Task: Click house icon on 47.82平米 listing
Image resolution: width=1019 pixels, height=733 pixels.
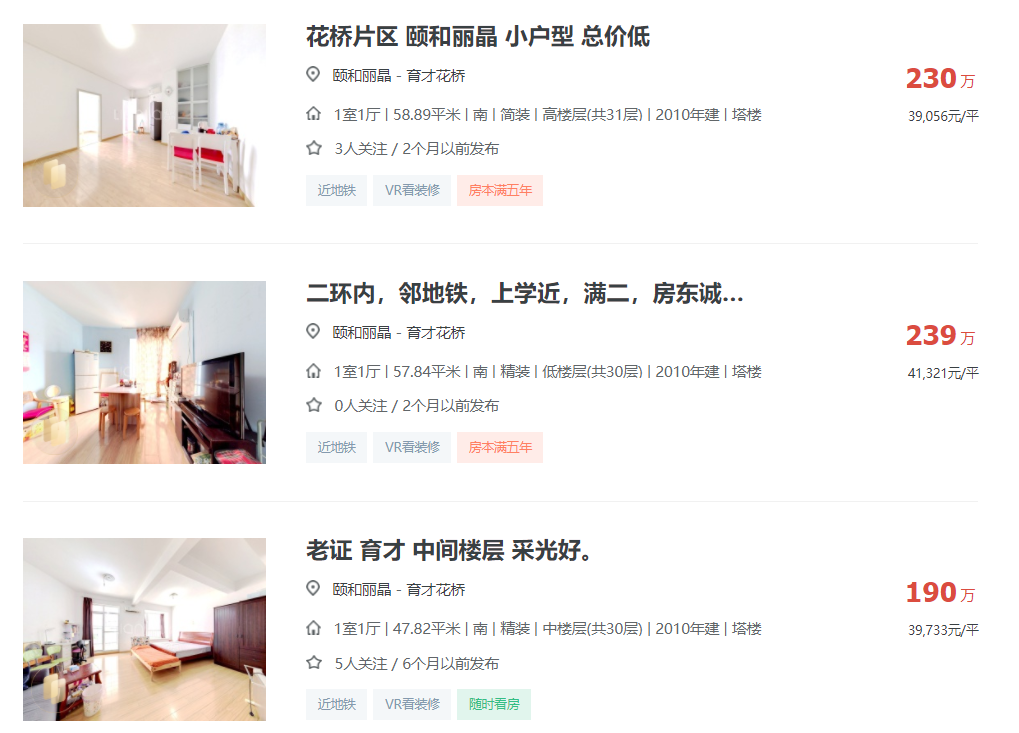Action: click(x=313, y=628)
